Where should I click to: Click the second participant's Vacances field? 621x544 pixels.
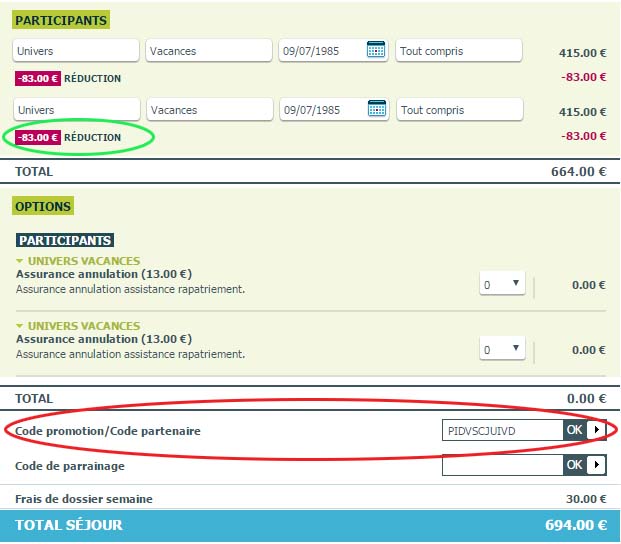pos(209,110)
